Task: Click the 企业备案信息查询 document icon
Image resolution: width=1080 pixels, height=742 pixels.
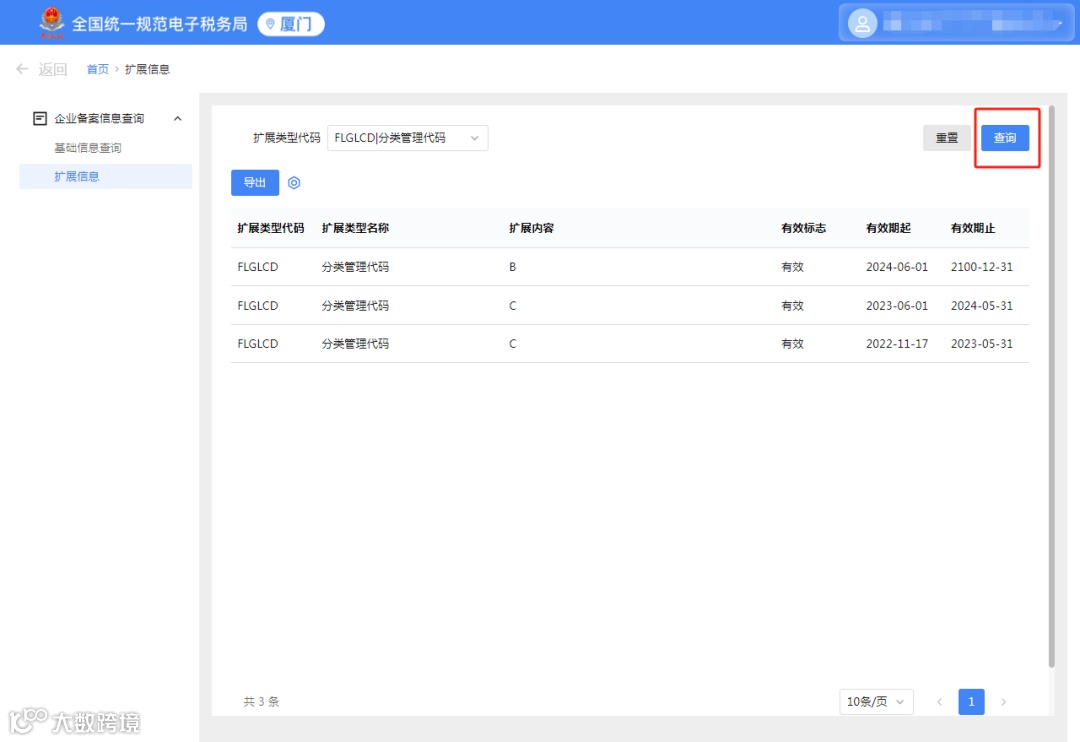Action: 40,118
